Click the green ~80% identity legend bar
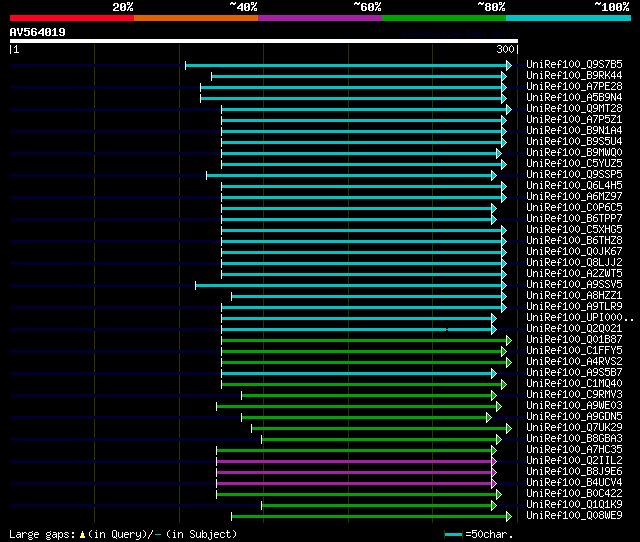640x542 pixels. pos(444,18)
